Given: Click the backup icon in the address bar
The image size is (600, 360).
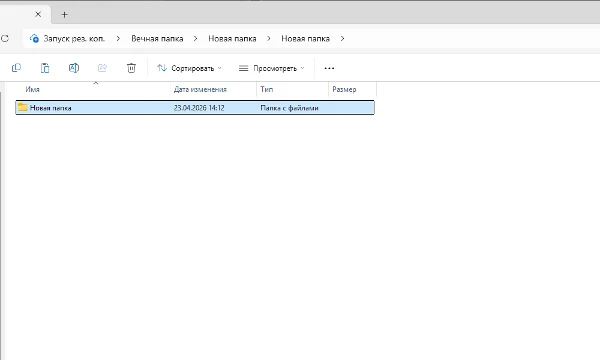Looking at the screenshot, I should tap(34, 38).
